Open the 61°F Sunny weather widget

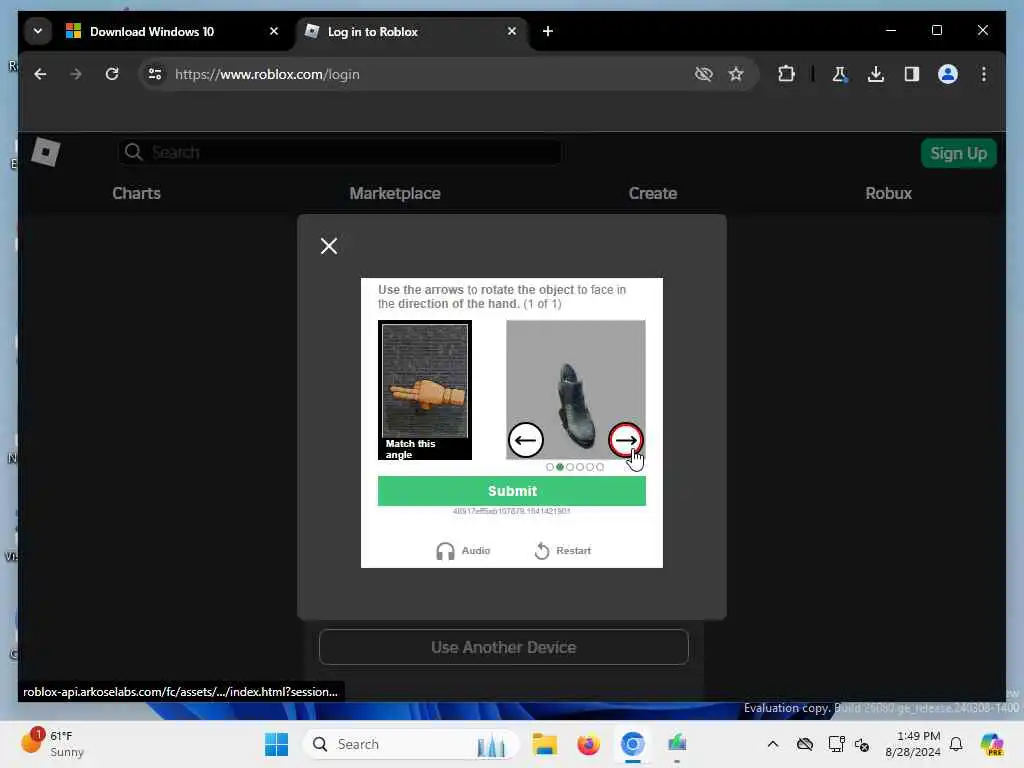click(52, 744)
